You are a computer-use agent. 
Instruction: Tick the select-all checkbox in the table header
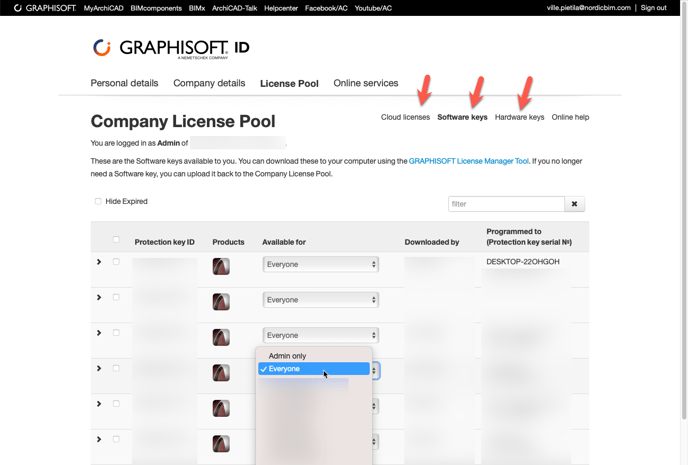[116, 240]
